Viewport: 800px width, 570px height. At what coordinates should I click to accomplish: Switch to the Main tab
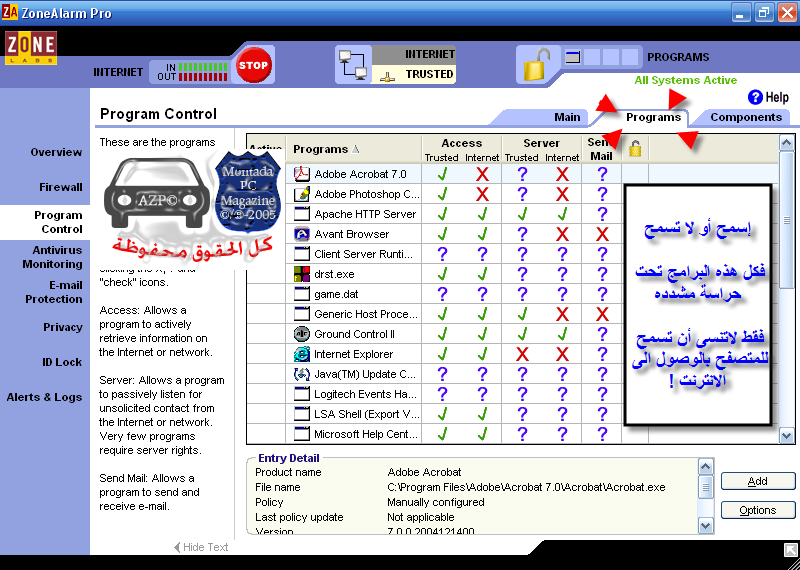pos(567,117)
